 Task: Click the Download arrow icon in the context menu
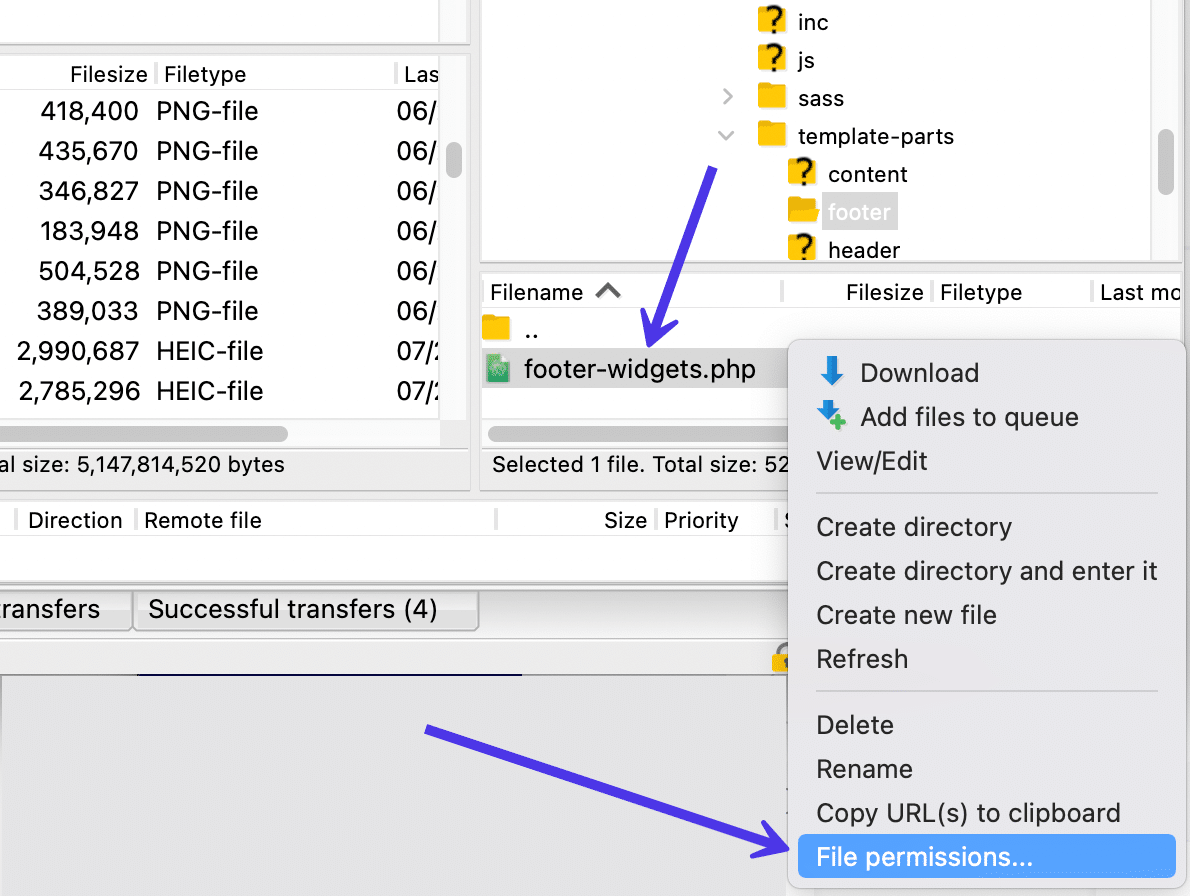pos(831,372)
